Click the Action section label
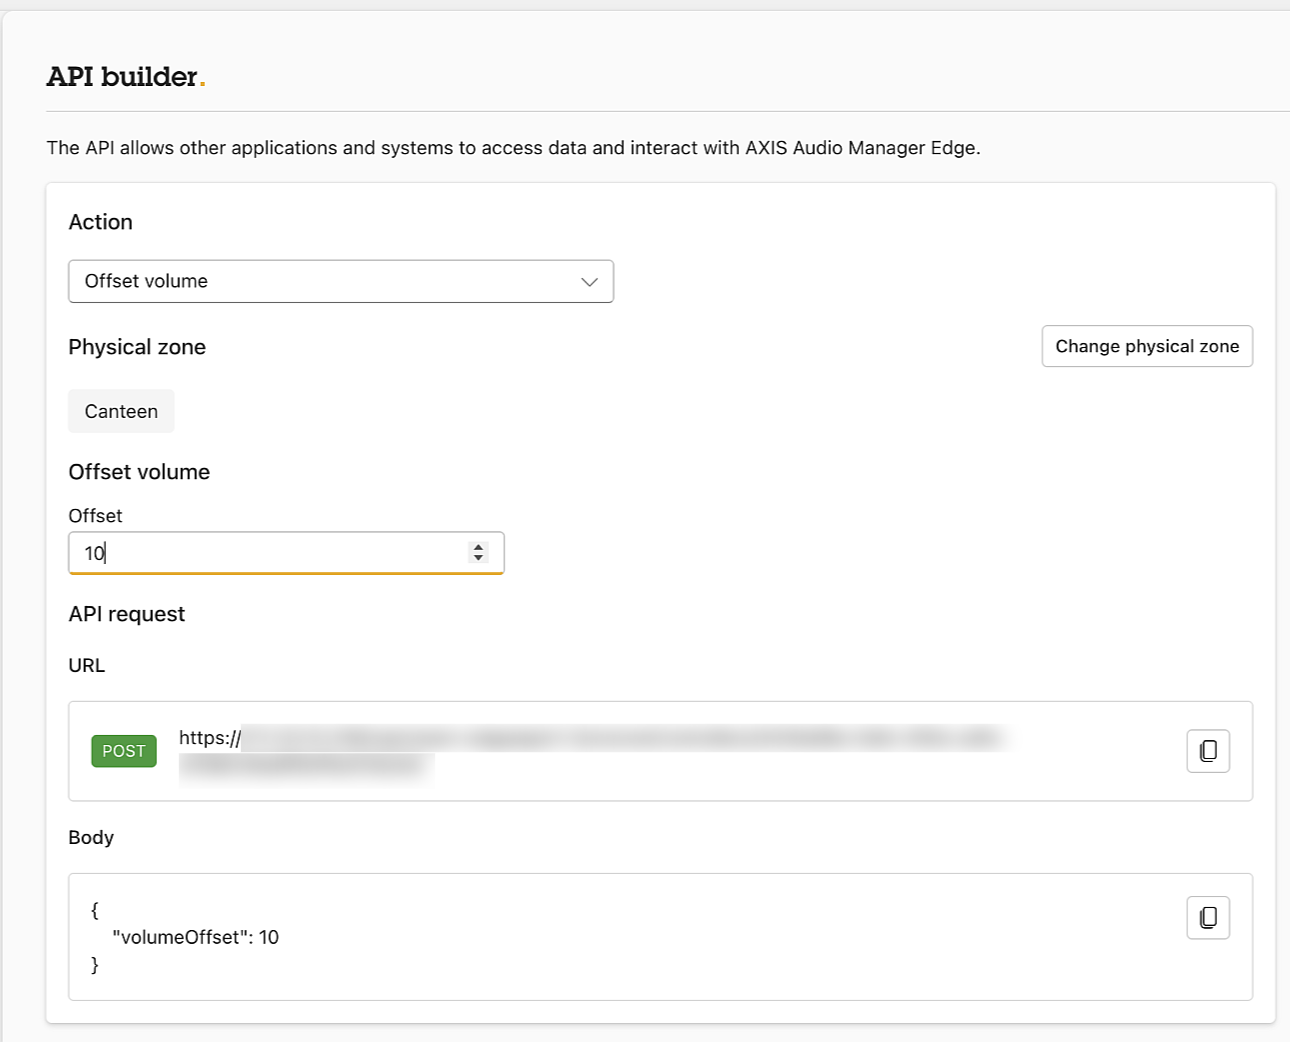 (x=100, y=222)
